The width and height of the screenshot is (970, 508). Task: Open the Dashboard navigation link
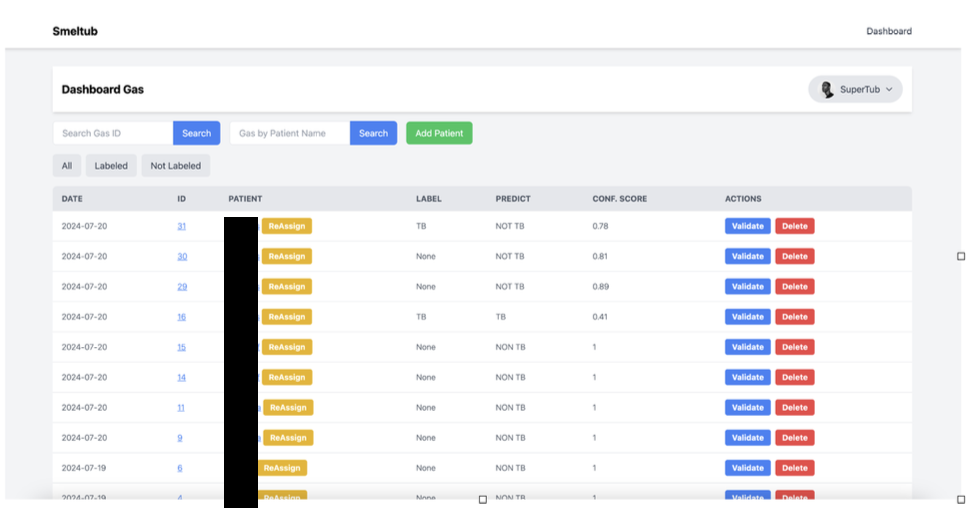[888, 31]
